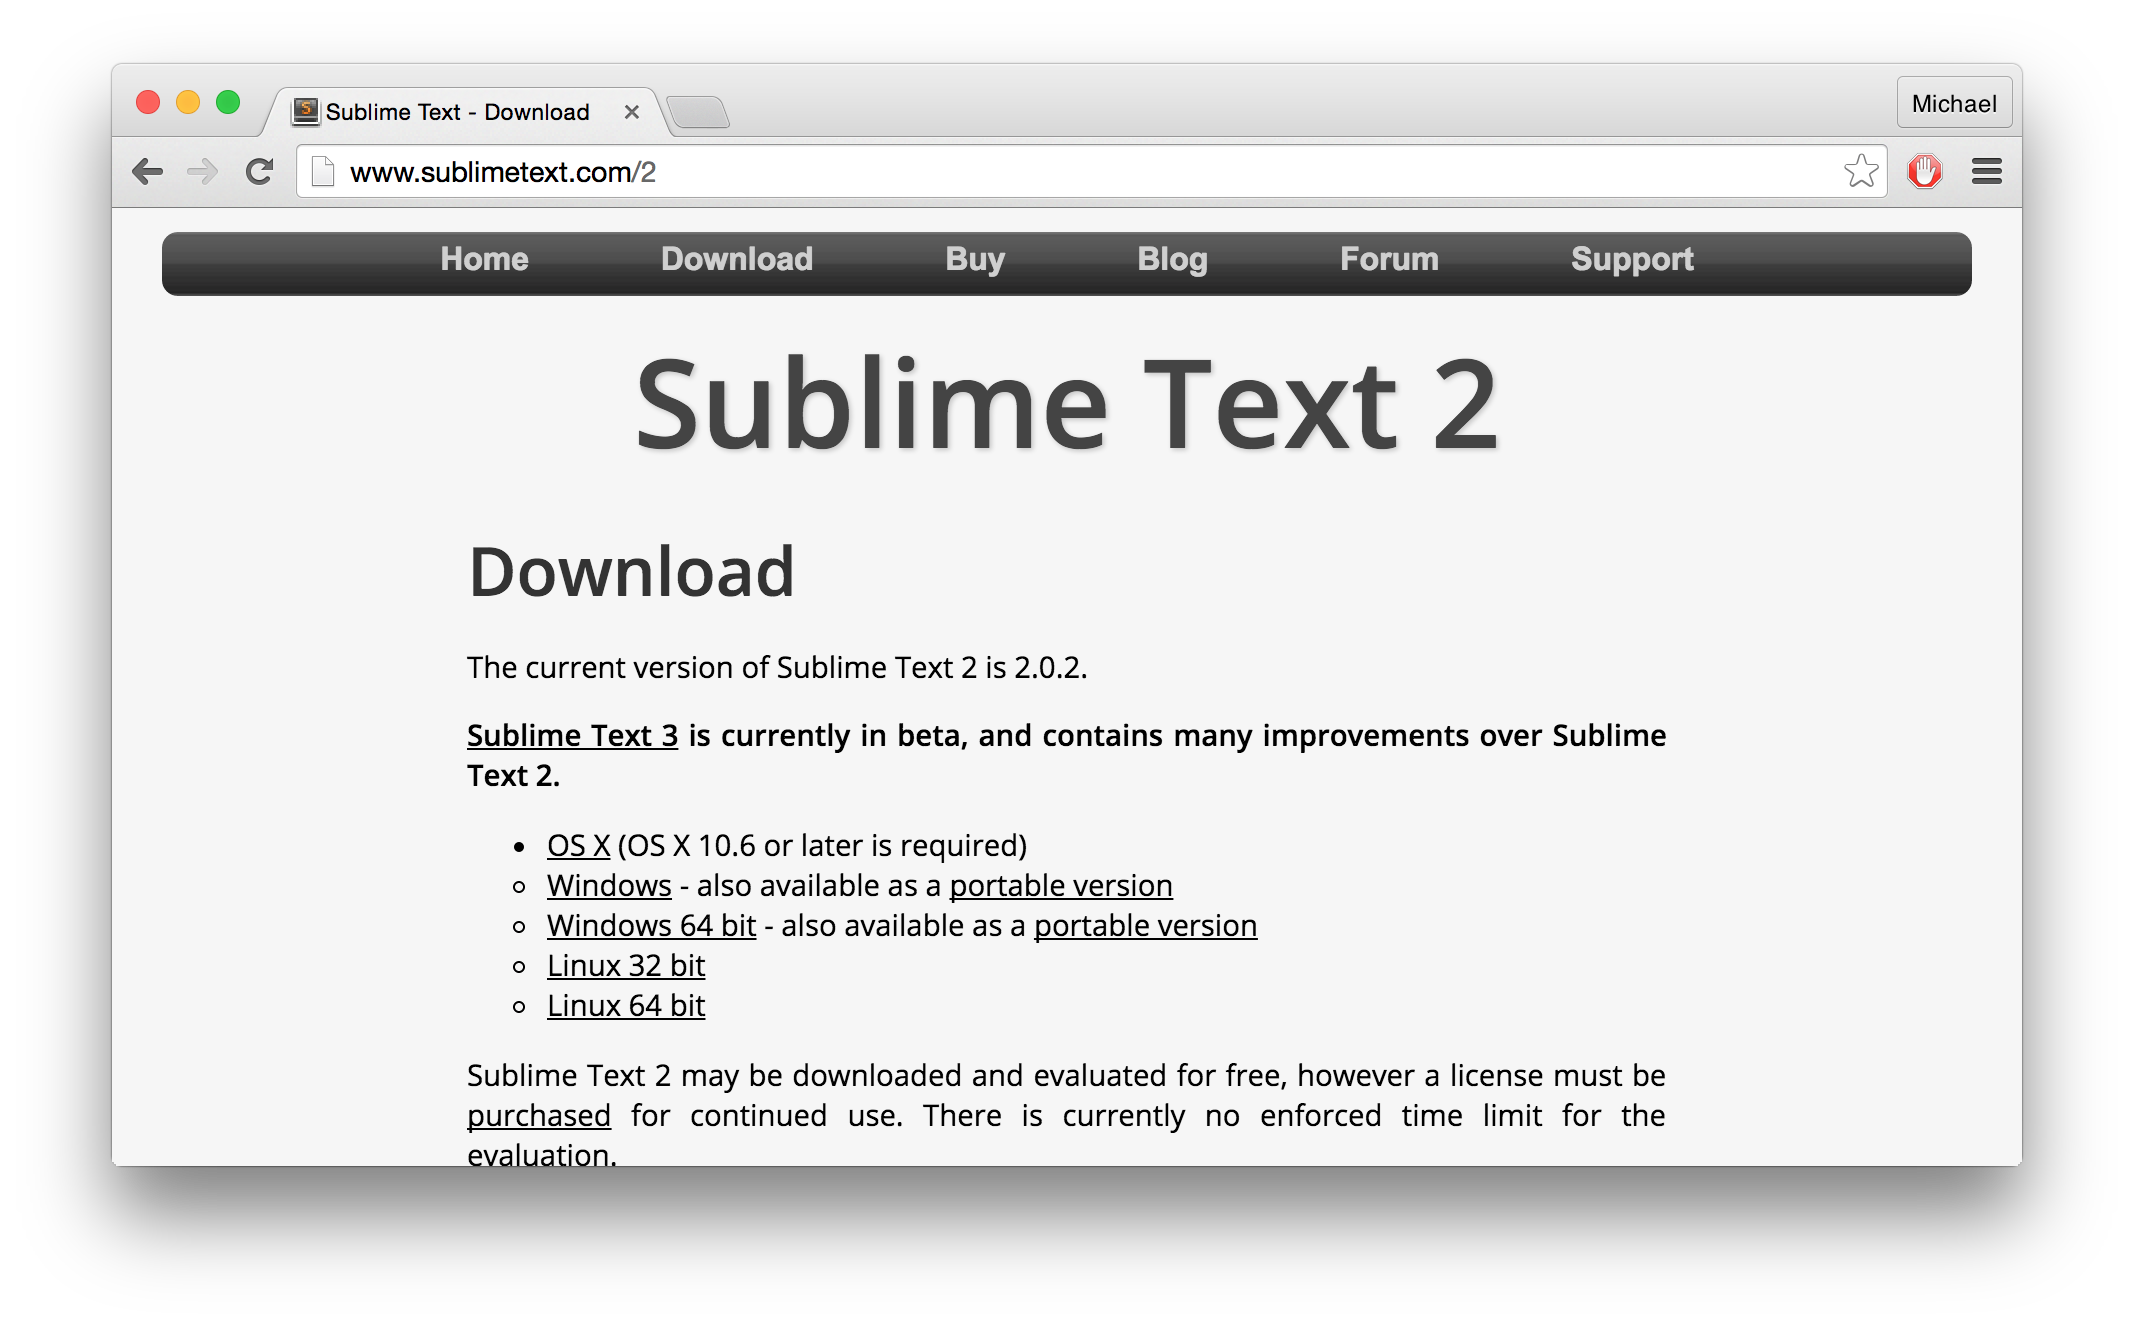This screenshot has height=1326, width=2134.
Task: Open portable version link for Windows 64 bit
Action: point(1145,925)
